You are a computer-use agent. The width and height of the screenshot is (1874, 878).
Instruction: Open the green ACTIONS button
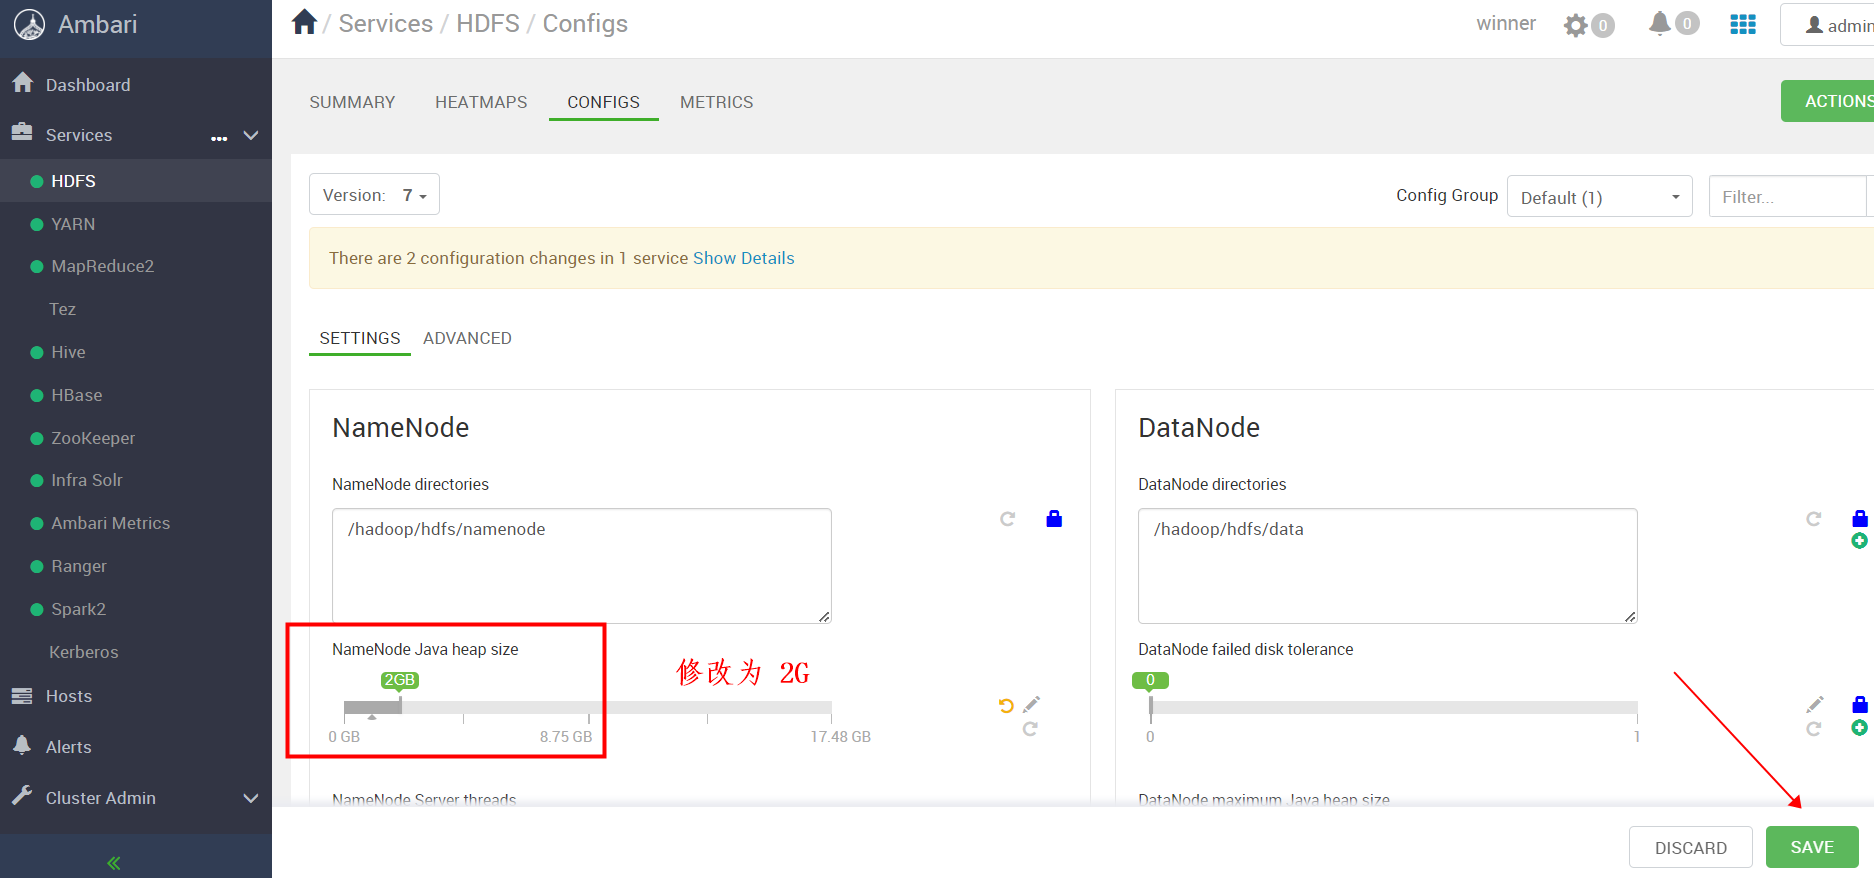[1827, 101]
